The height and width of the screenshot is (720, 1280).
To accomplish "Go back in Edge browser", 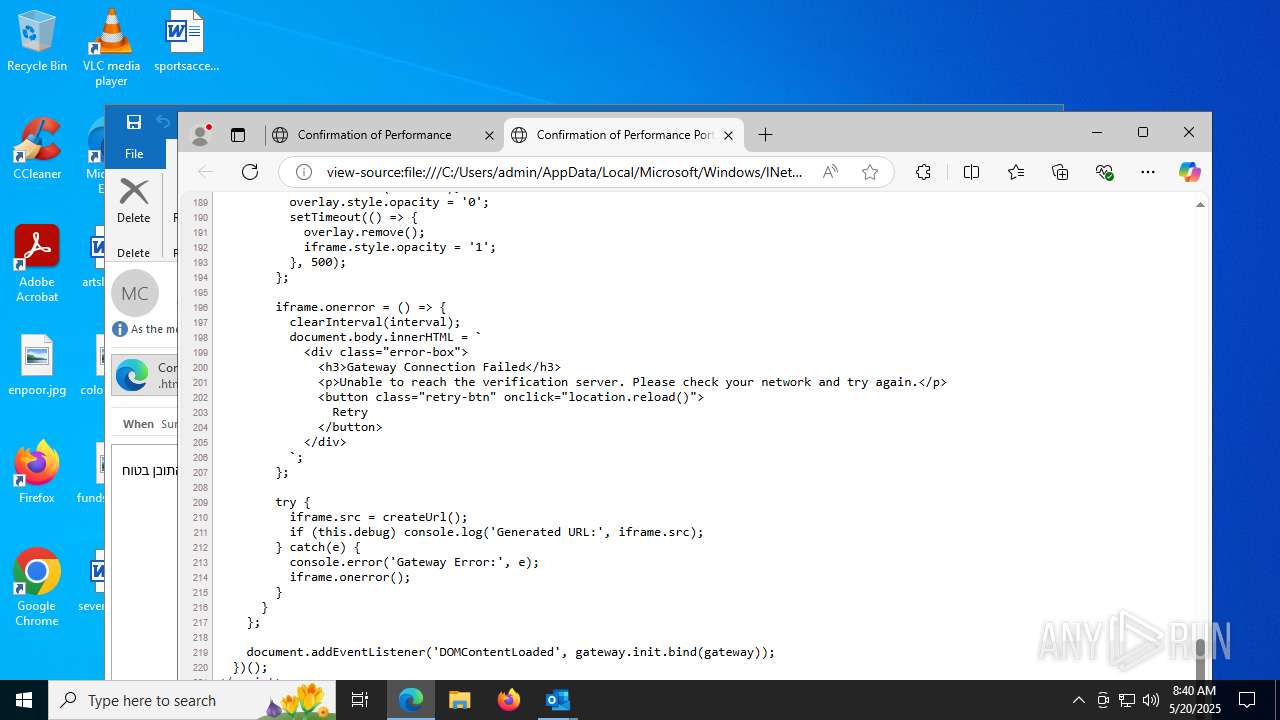I will tap(206, 172).
